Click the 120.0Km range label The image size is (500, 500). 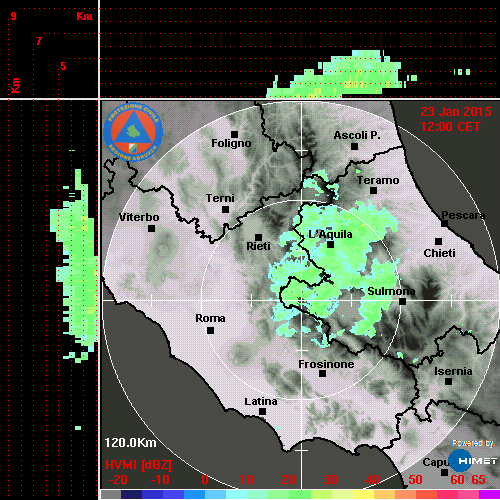pos(130,443)
